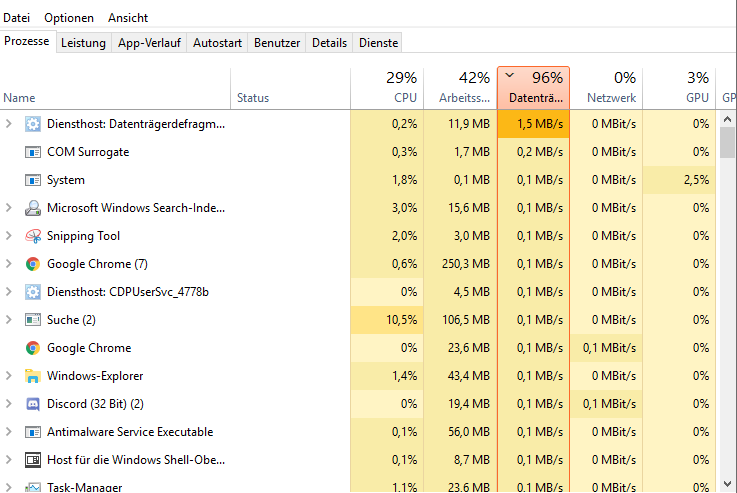Expand the Diensthost CDPUserSvc_4778b group
This screenshot has width=737, height=493.
click(x=8, y=292)
